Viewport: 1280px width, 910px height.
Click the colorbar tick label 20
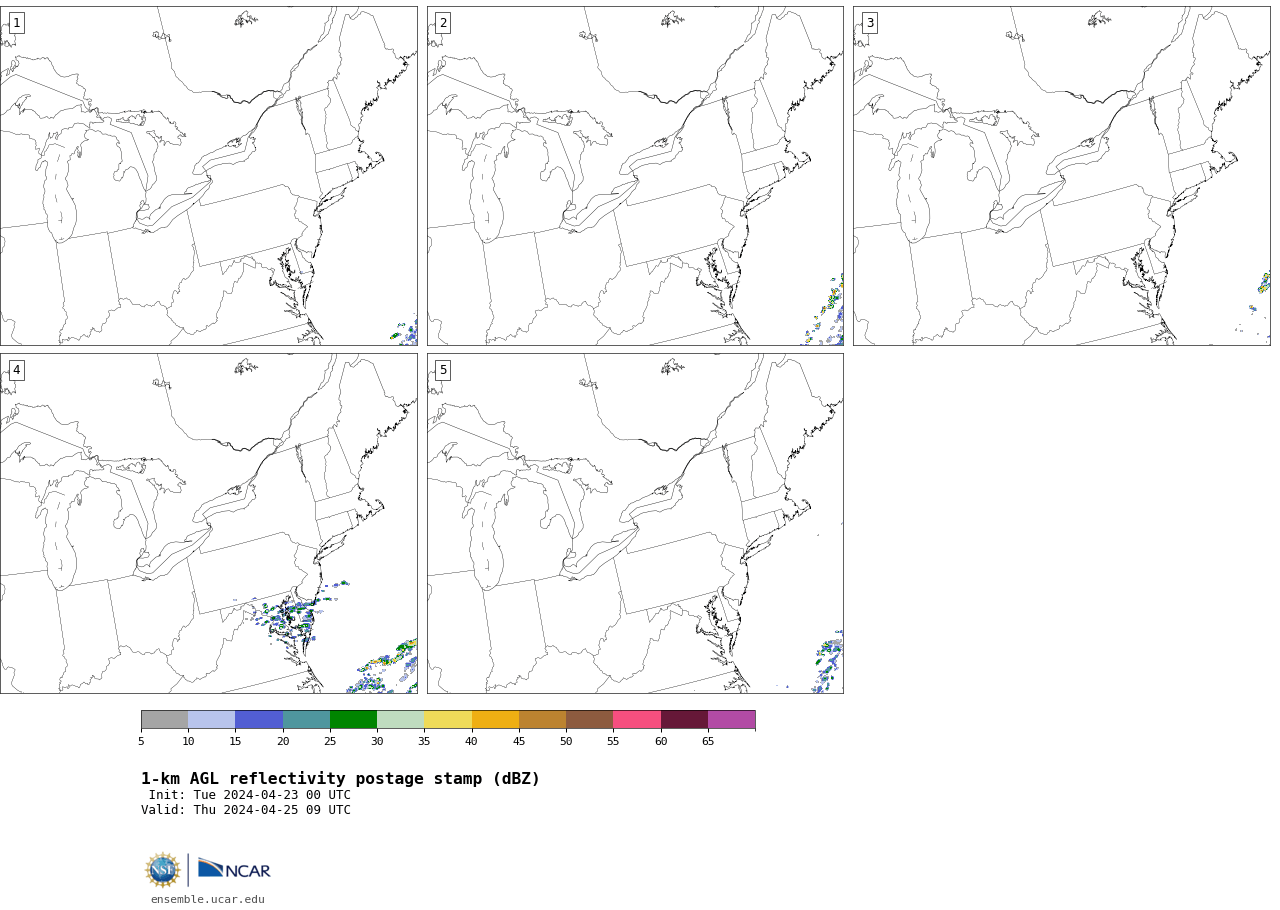[283, 742]
